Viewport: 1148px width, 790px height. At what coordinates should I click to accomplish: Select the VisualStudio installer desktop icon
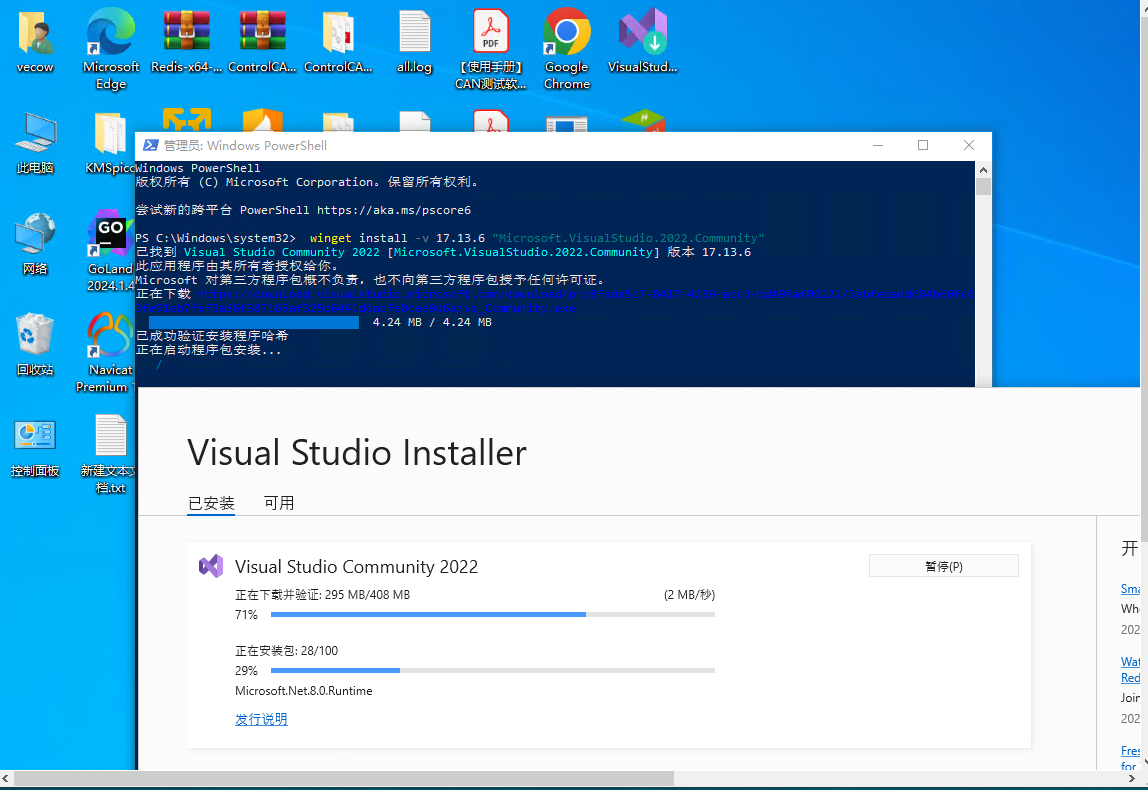[x=643, y=42]
